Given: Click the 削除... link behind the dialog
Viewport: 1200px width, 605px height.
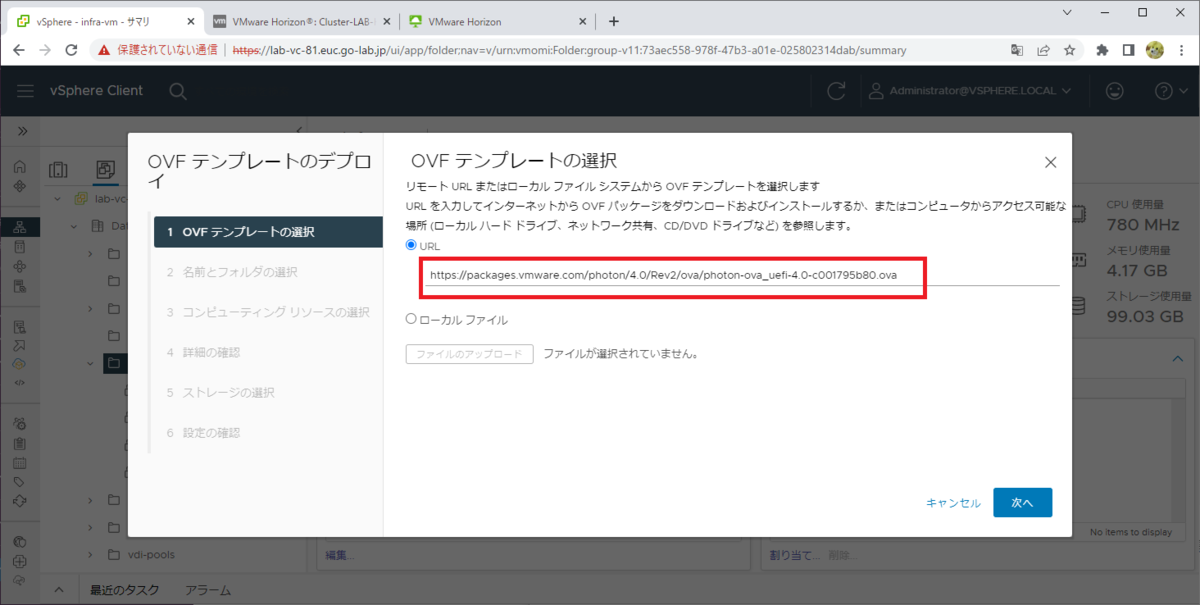Looking at the screenshot, I should click(x=844, y=554).
